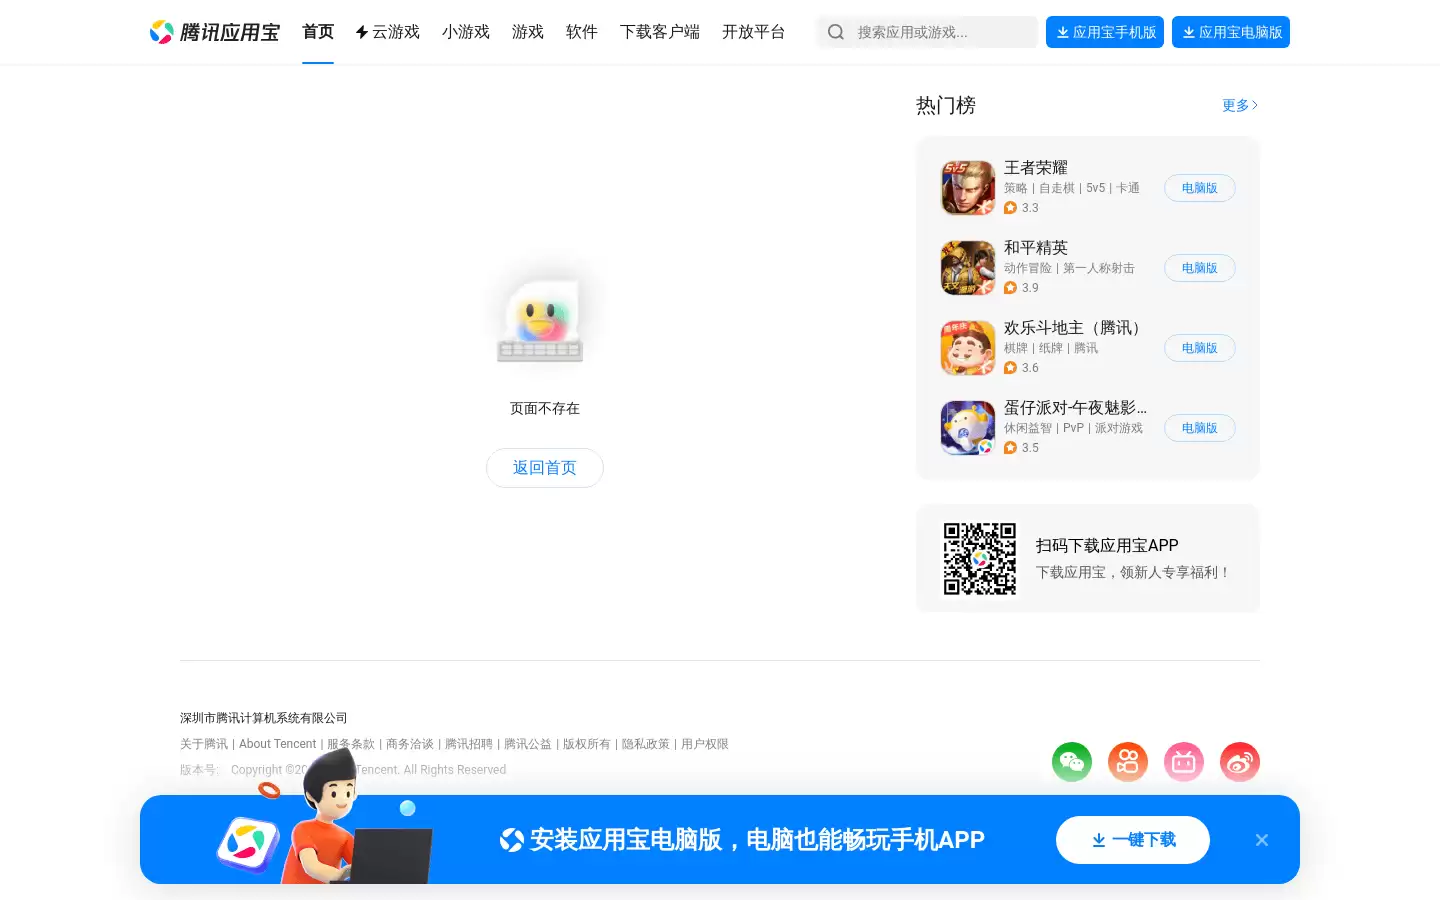Open the 王者荣耀 app icon
The height and width of the screenshot is (900, 1440).
[x=968, y=188]
